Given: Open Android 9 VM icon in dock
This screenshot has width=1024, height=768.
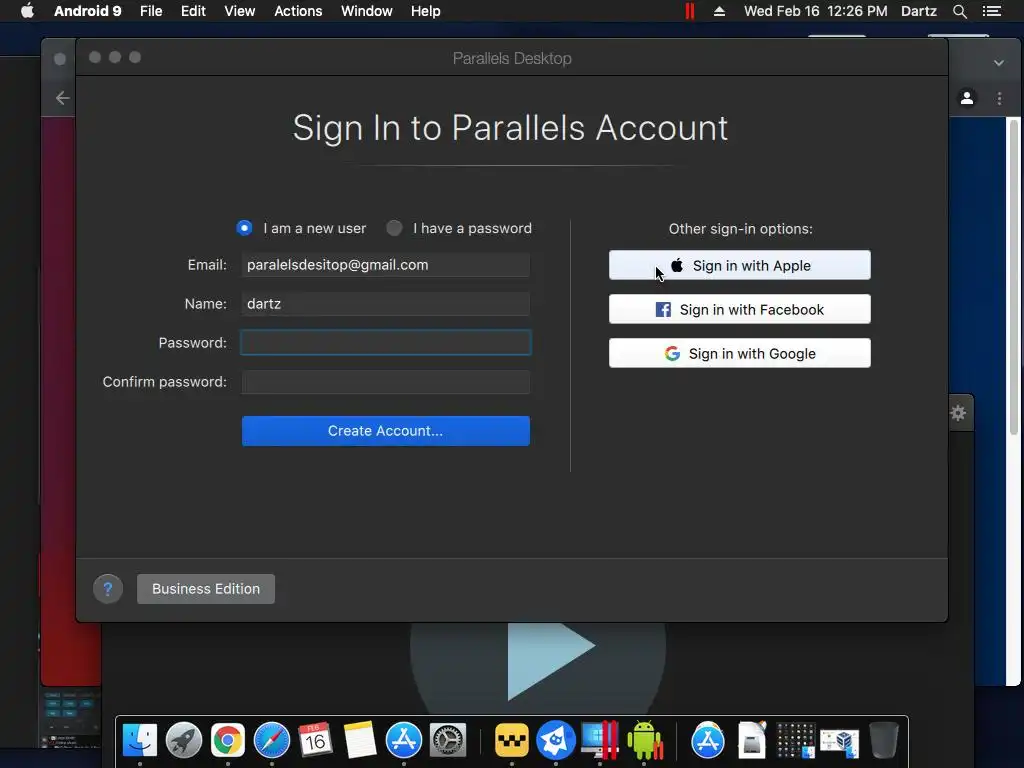Looking at the screenshot, I should (644, 741).
